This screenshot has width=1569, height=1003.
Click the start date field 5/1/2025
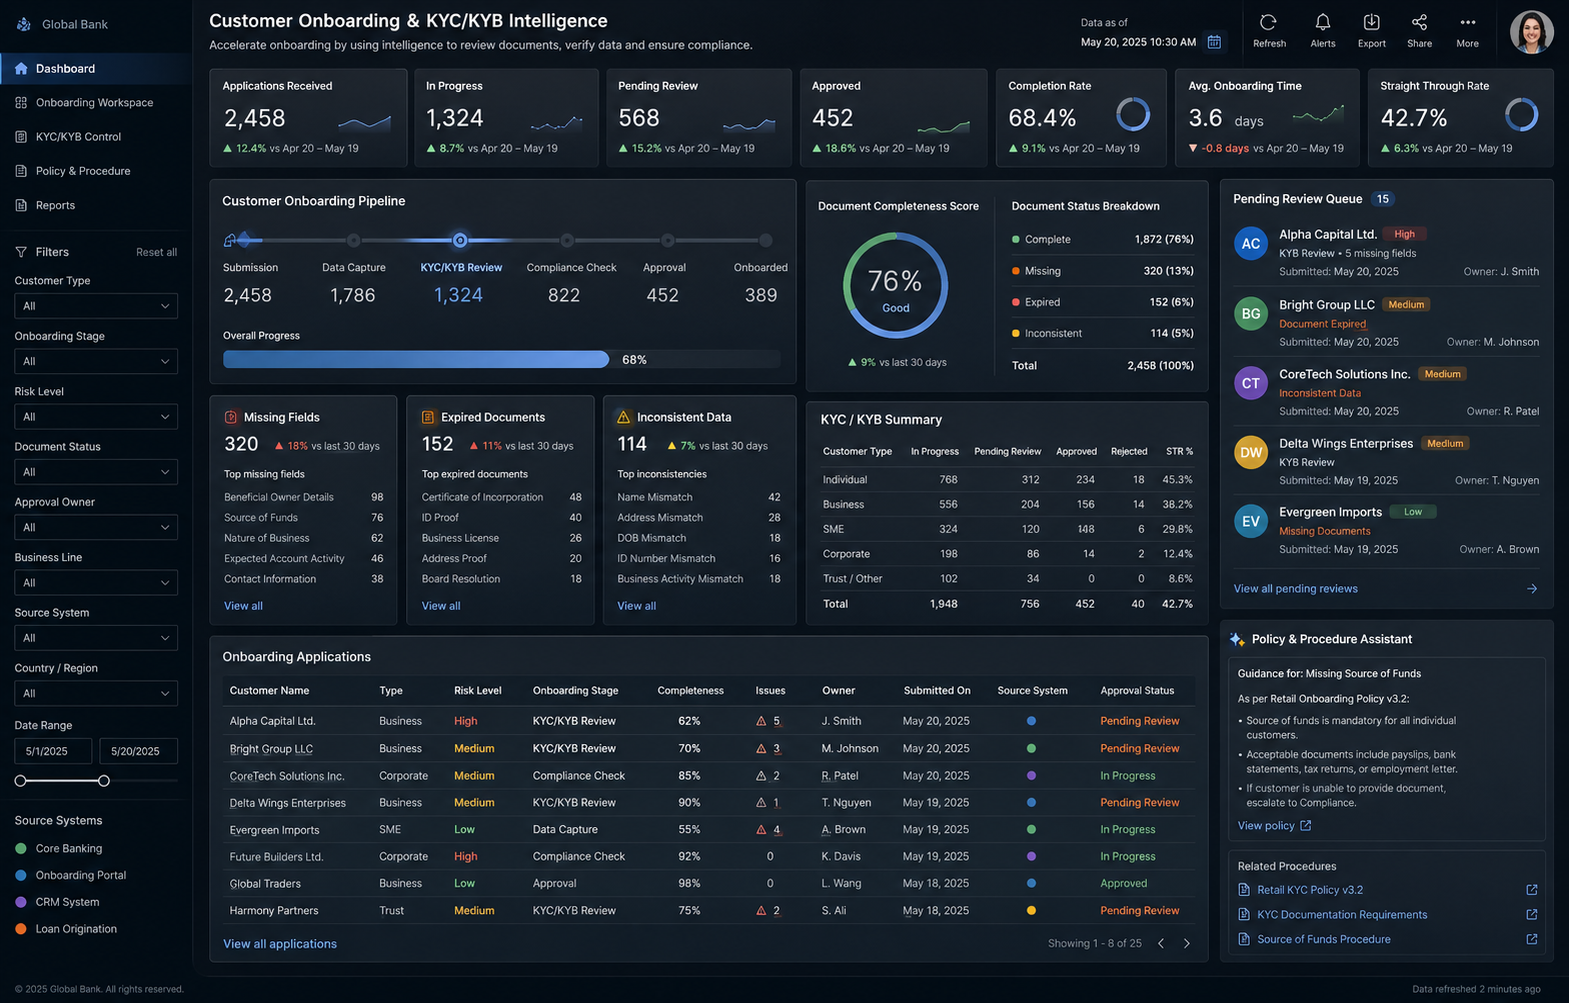(53, 751)
